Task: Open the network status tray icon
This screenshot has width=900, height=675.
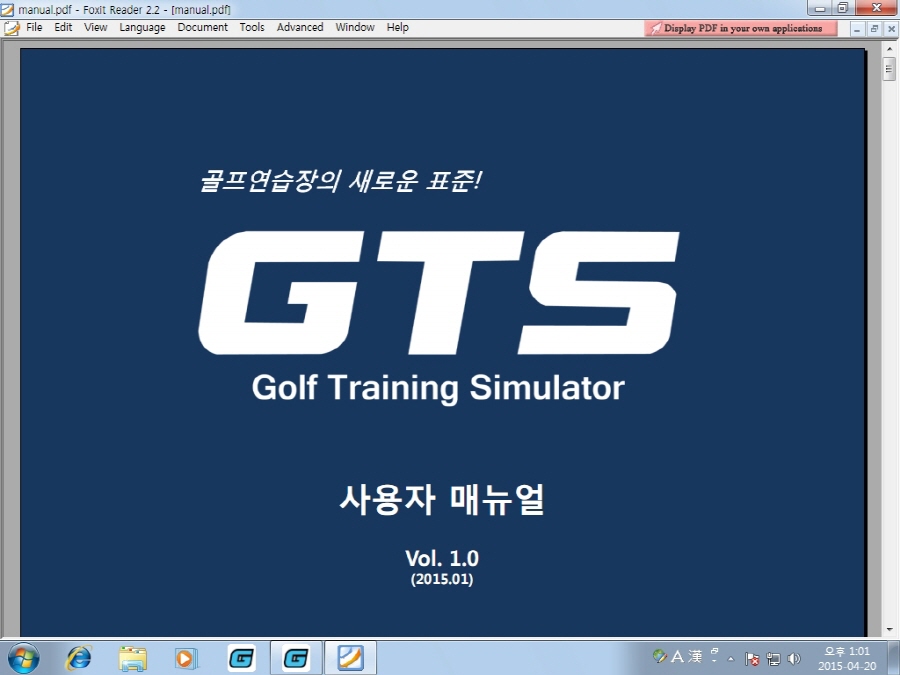Action: [x=773, y=659]
